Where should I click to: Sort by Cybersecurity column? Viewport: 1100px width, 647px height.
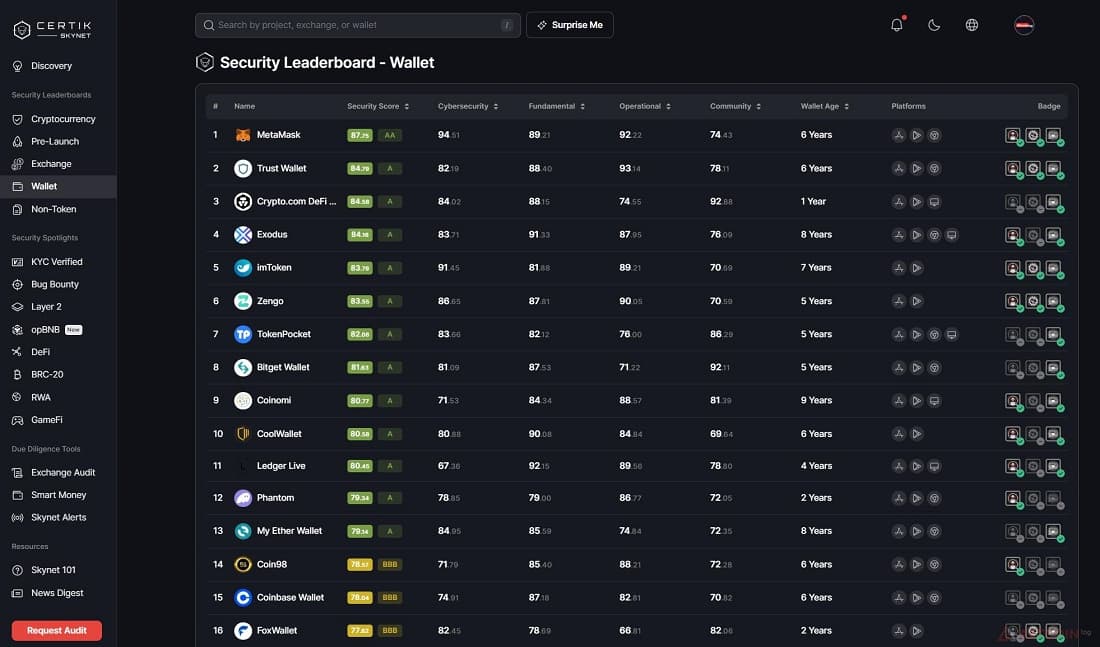click(468, 106)
